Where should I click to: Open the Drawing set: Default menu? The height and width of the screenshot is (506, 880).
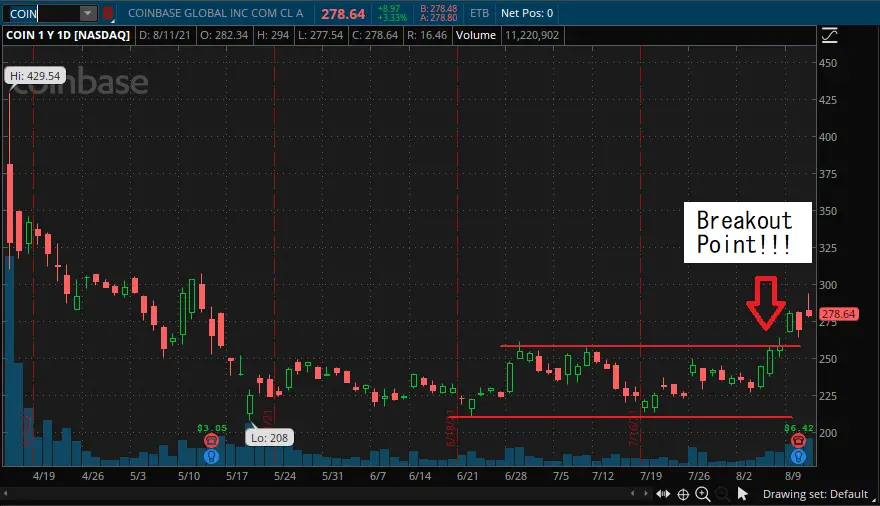[x=815, y=494]
